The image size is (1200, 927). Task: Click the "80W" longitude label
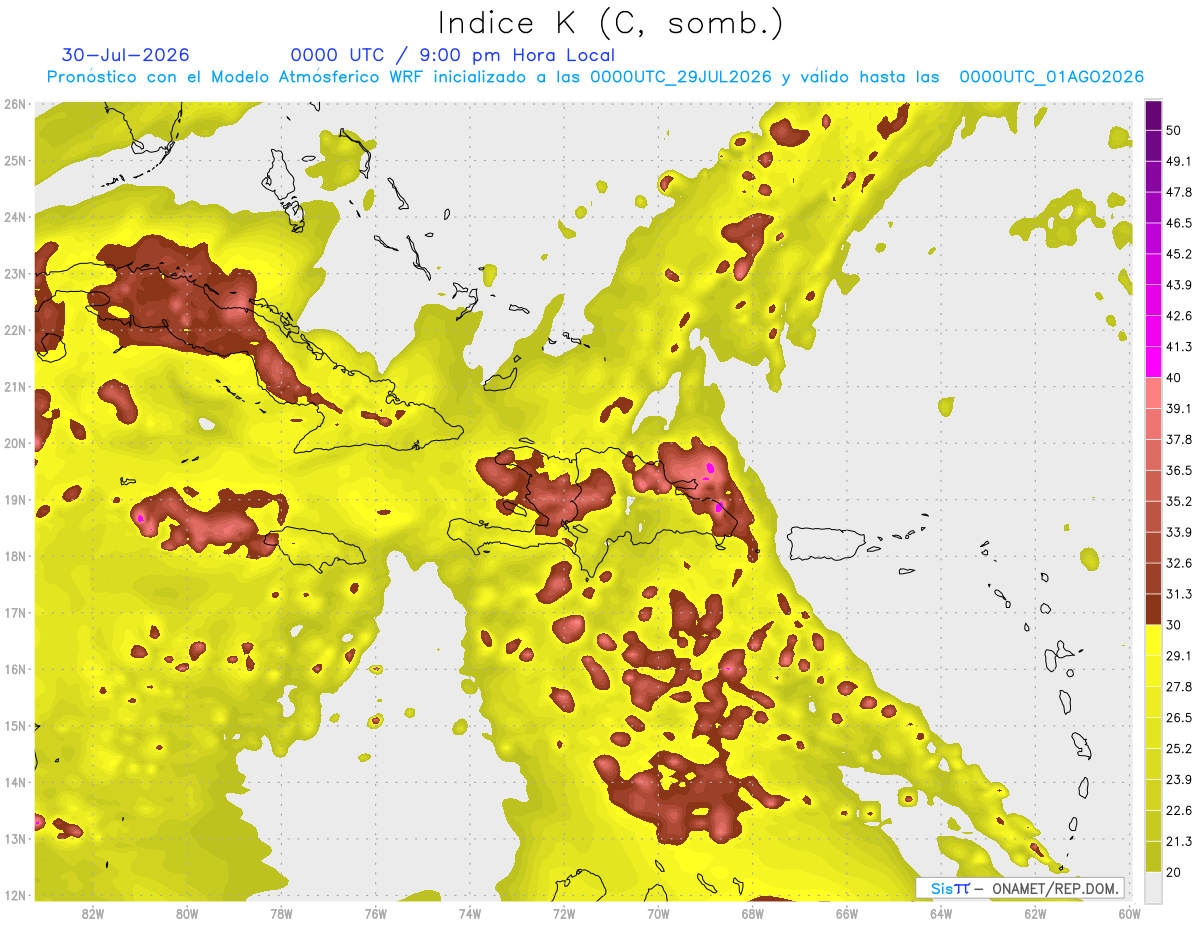187,914
